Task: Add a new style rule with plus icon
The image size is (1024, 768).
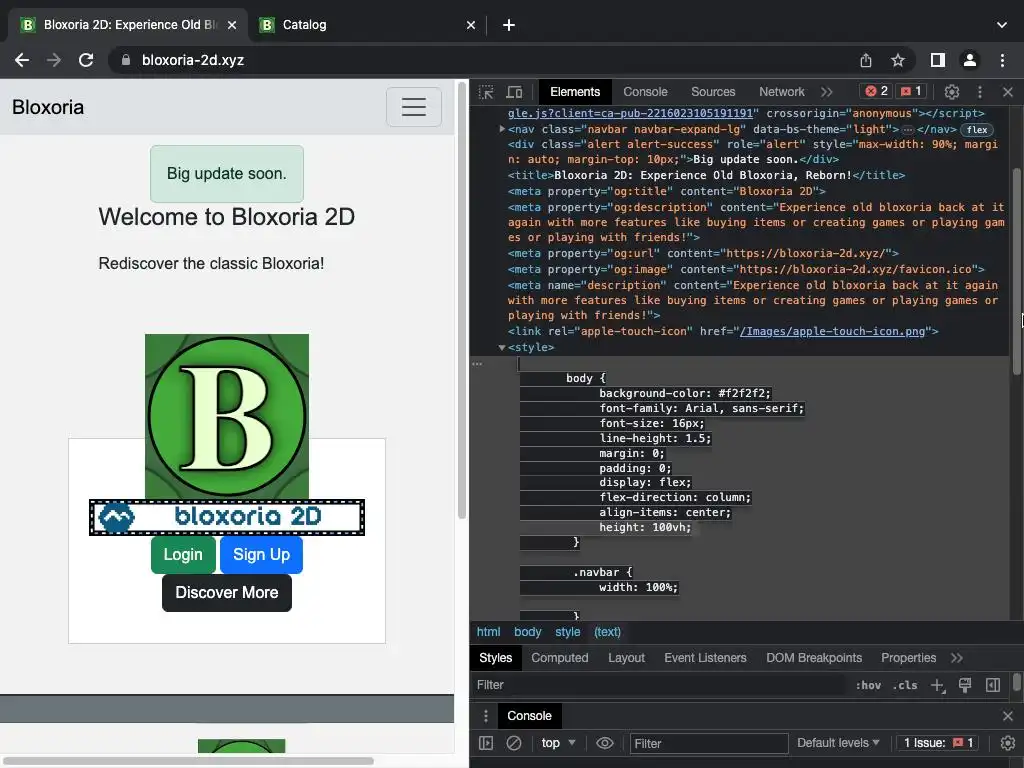Action: pyautogui.click(x=937, y=685)
